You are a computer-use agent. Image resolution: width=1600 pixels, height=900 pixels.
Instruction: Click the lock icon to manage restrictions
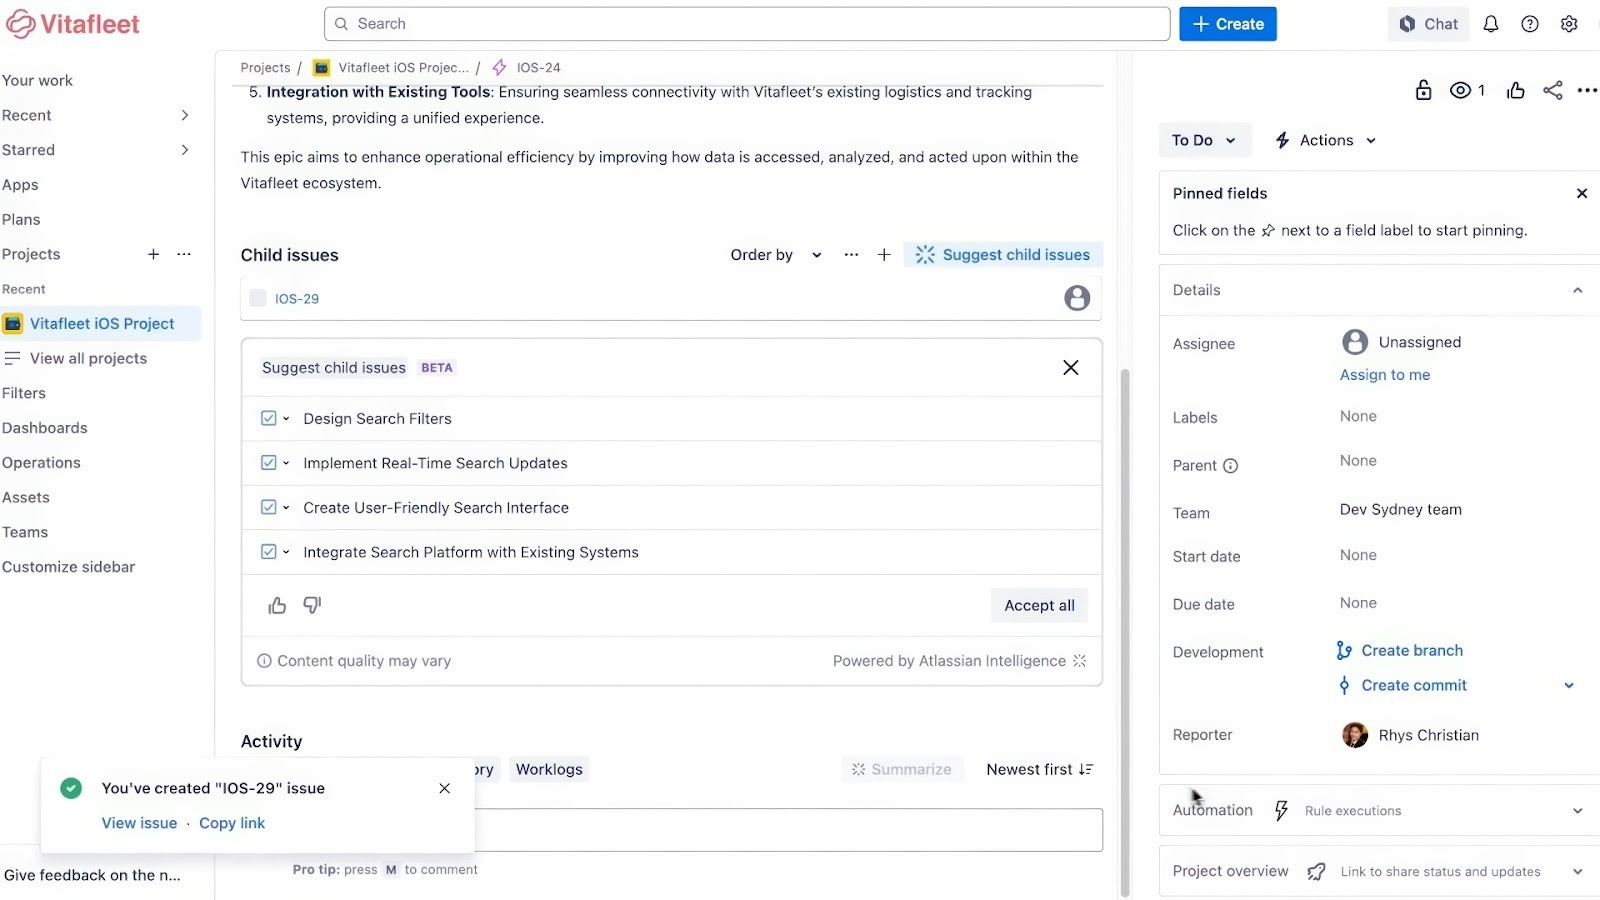(1423, 90)
